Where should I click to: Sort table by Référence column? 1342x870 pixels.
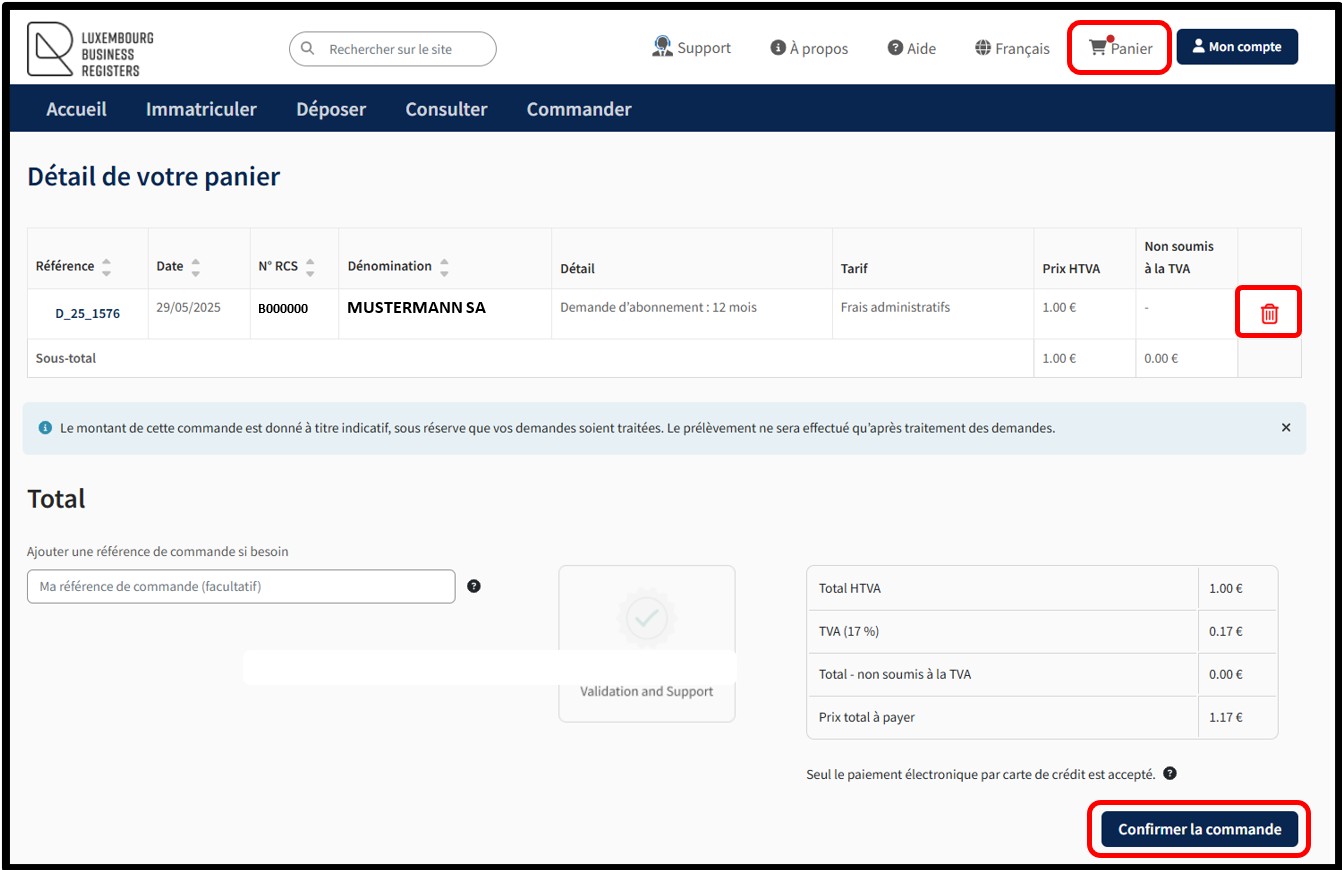(x=106, y=267)
